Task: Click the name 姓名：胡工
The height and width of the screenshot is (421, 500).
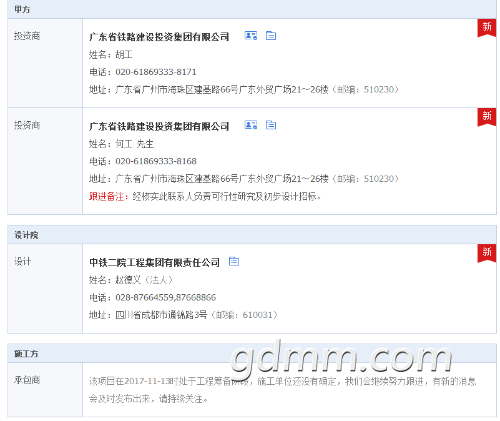Action: pyautogui.click(x=110, y=54)
